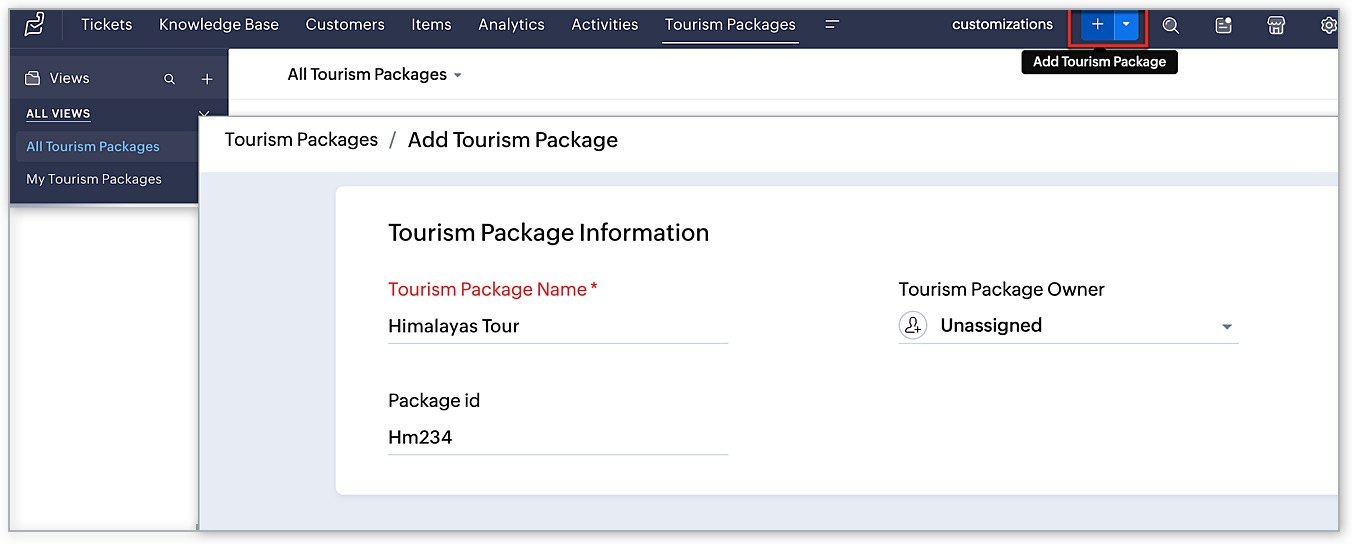Select My Tourism Packages view
This screenshot has height=544, width=1352.
(x=94, y=179)
